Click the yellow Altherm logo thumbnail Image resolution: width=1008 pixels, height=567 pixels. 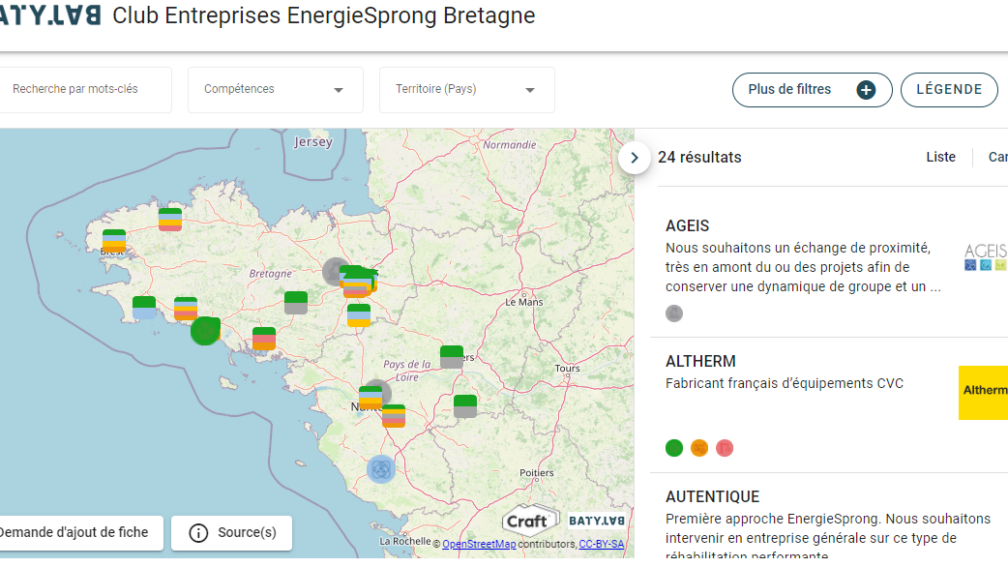pos(983,393)
